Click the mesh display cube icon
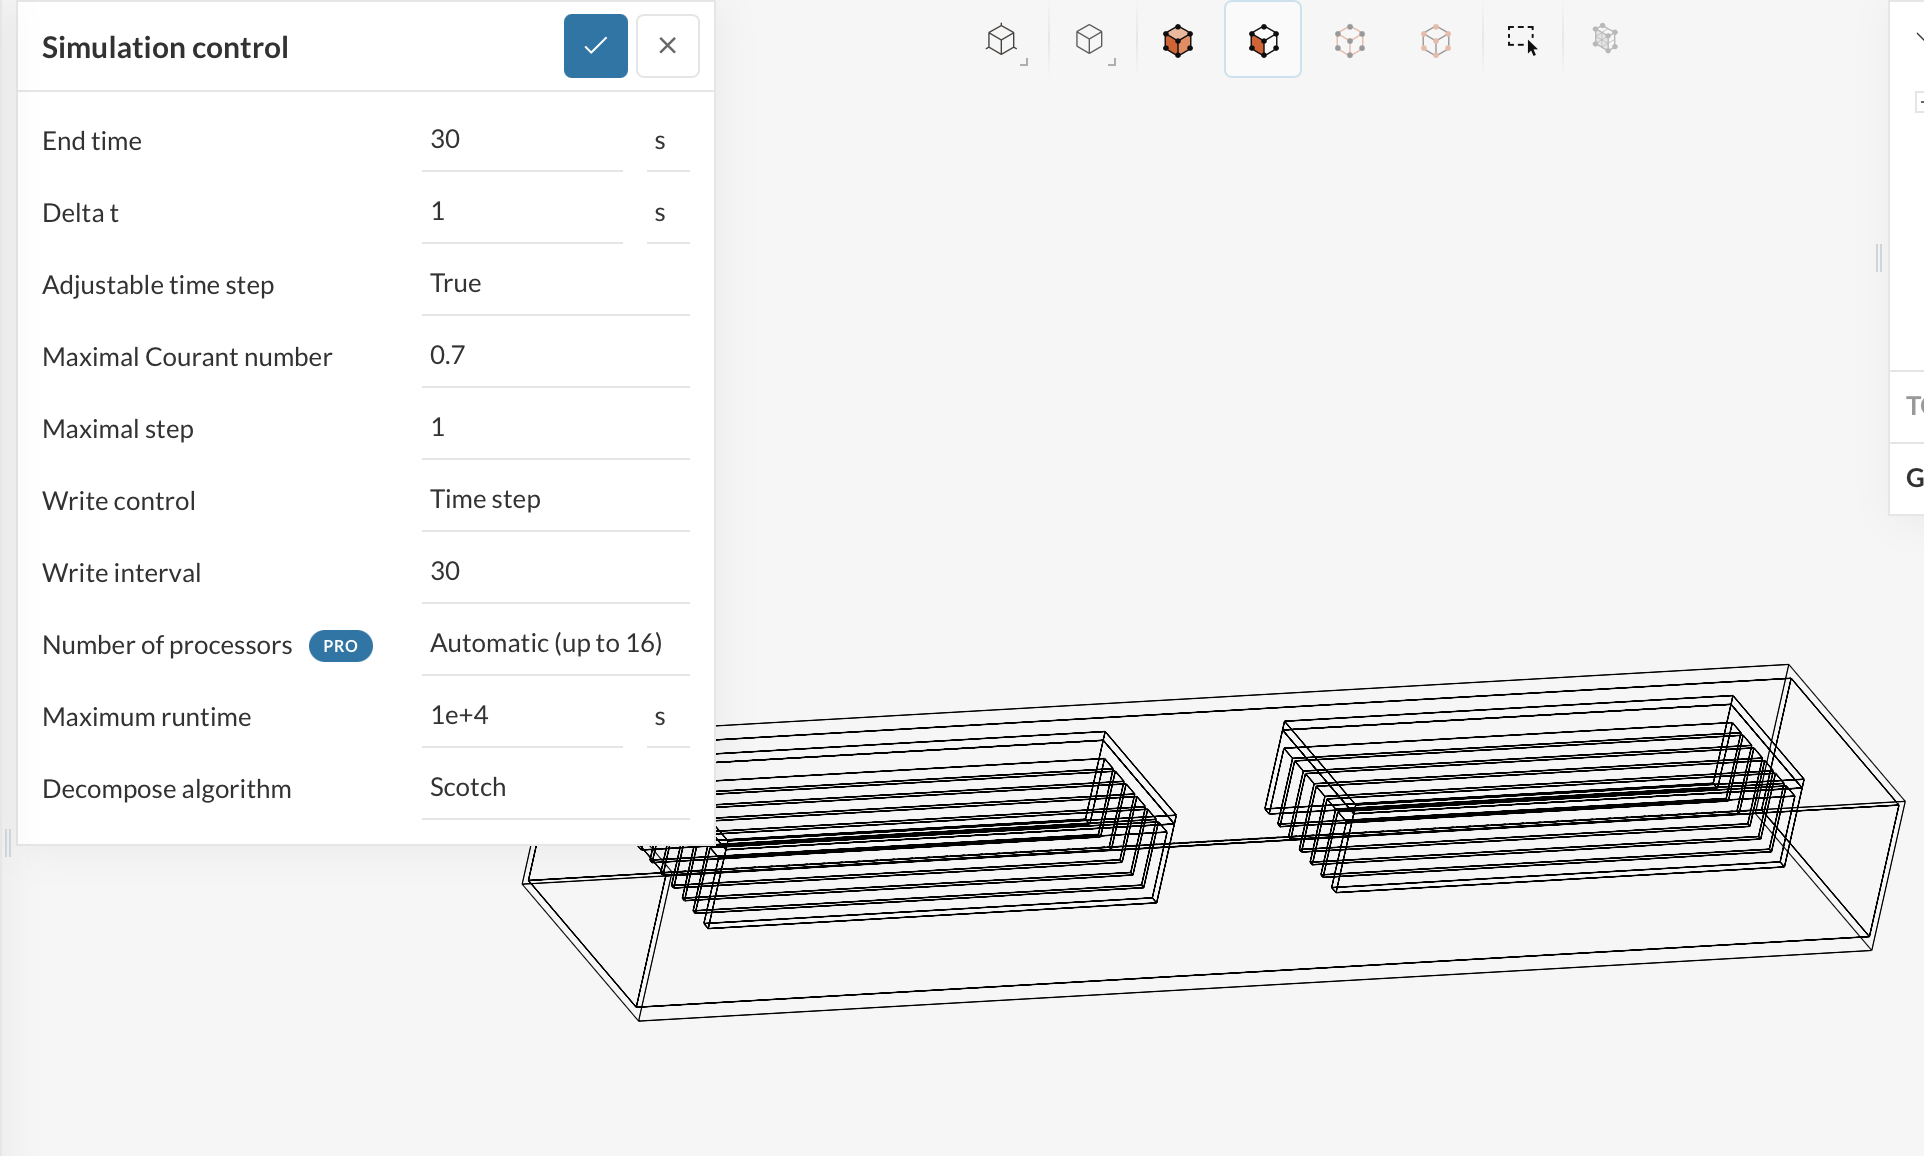Image resolution: width=1924 pixels, height=1156 pixels. [1605, 41]
